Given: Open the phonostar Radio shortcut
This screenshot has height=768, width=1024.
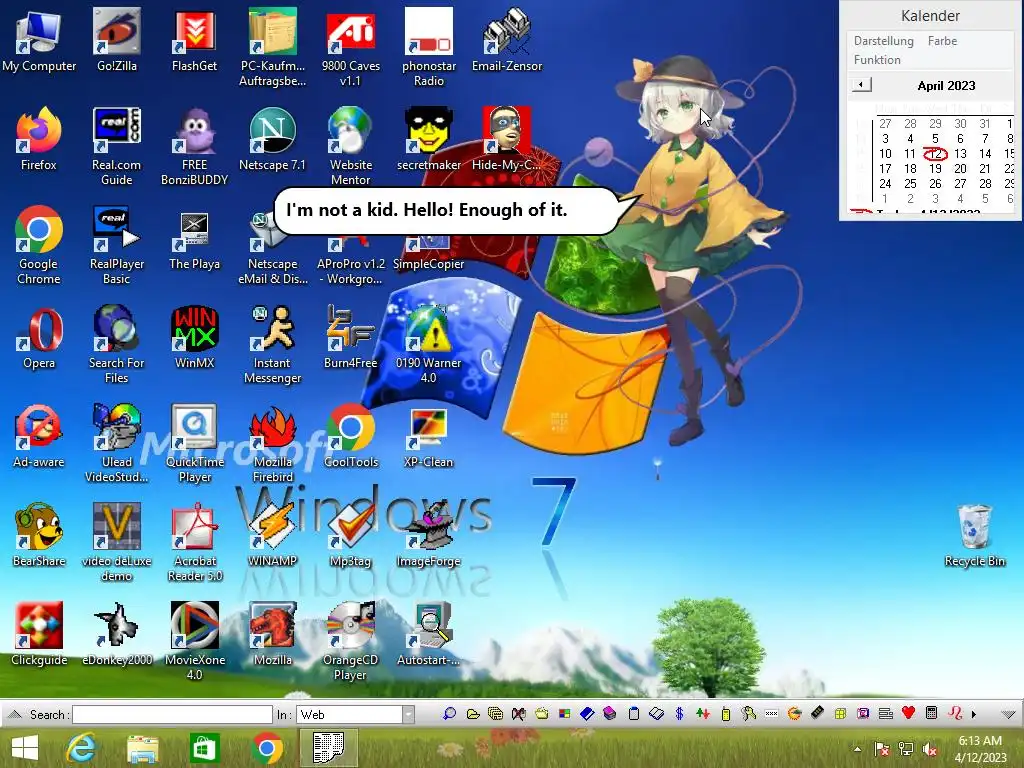Looking at the screenshot, I should [x=428, y=47].
